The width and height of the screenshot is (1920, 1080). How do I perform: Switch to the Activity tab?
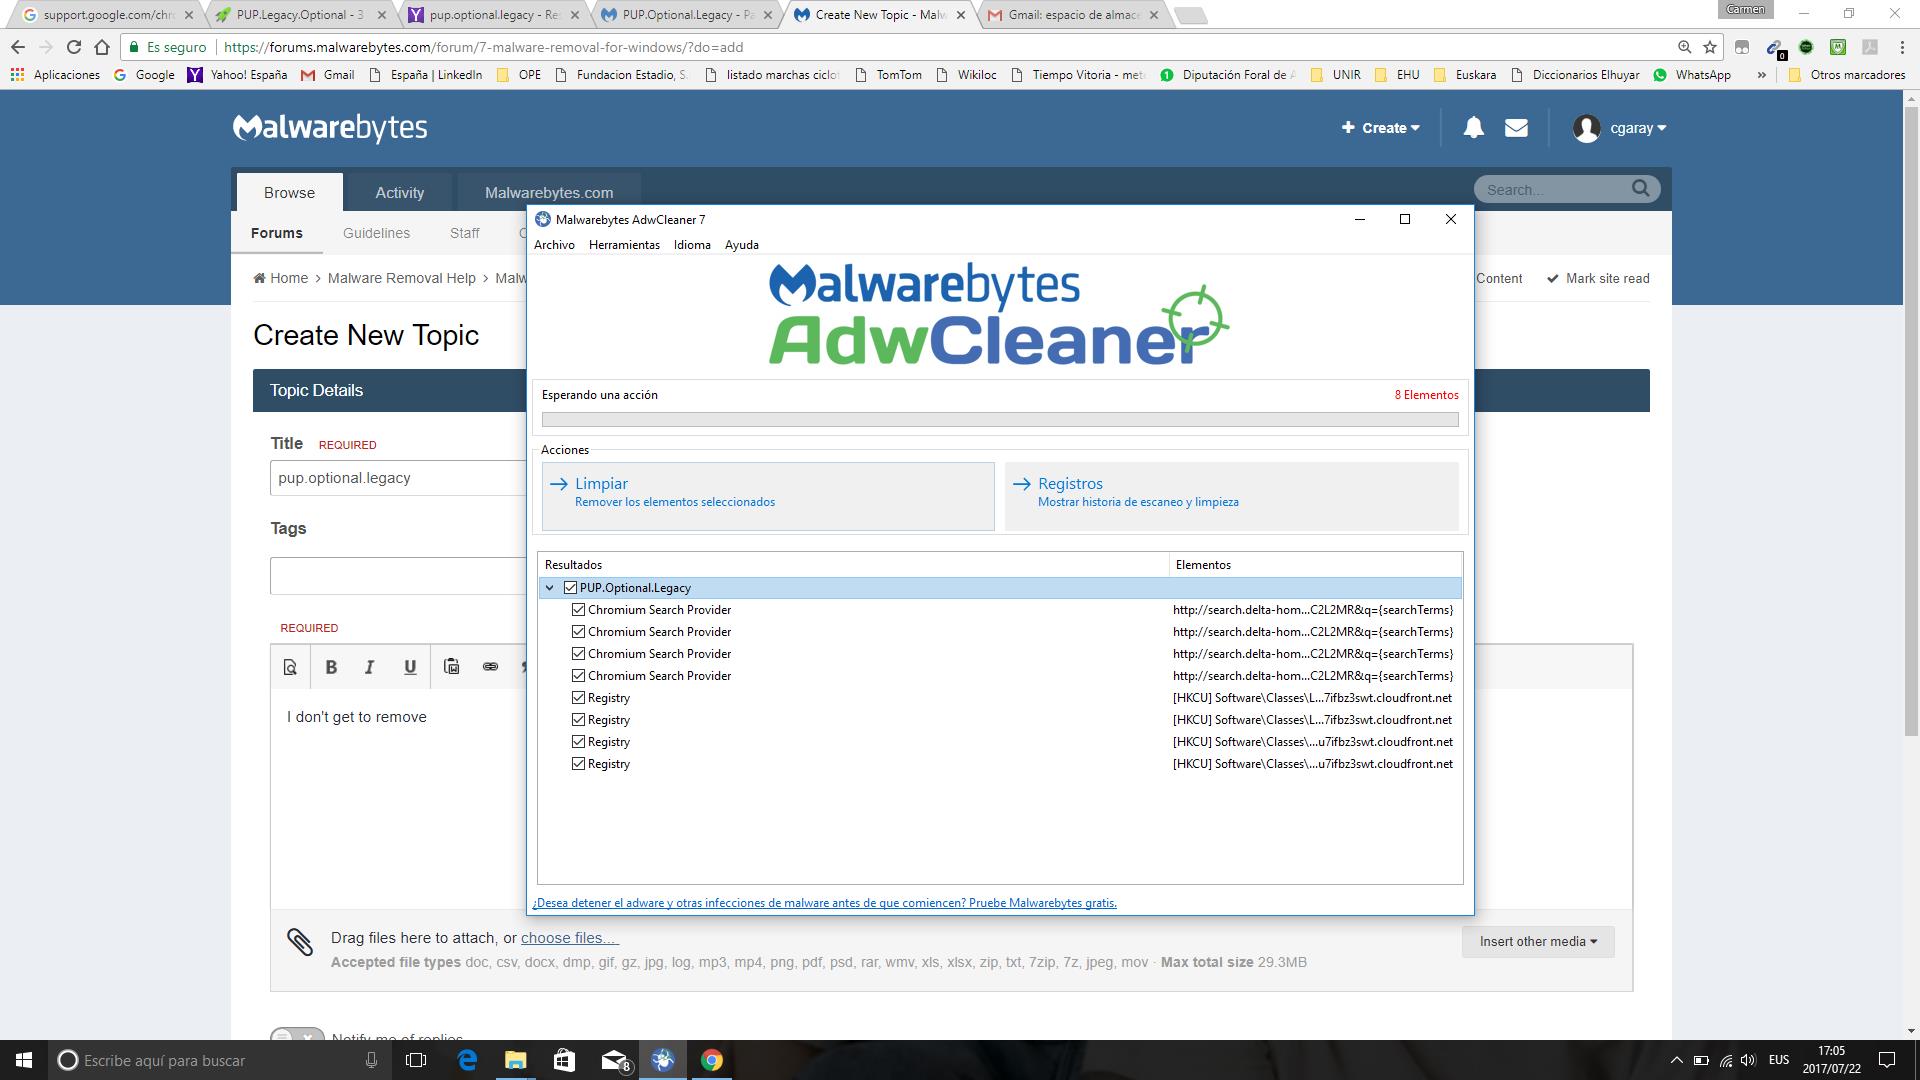pos(399,193)
